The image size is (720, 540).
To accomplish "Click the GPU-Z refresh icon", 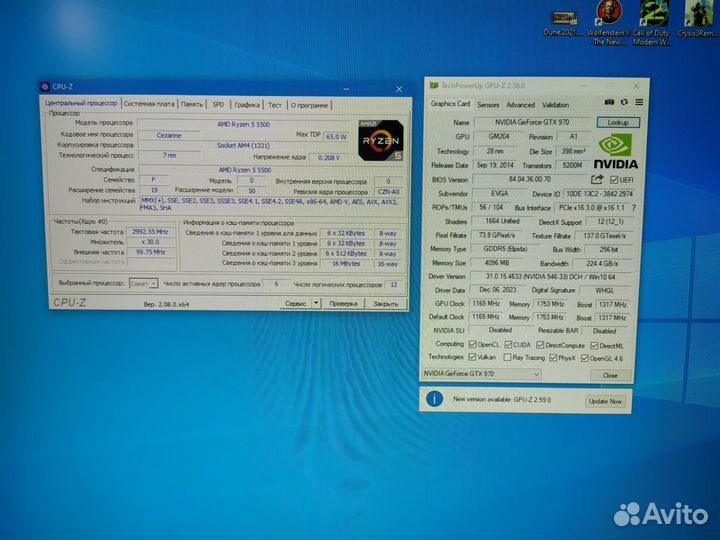I will click(624, 102).
